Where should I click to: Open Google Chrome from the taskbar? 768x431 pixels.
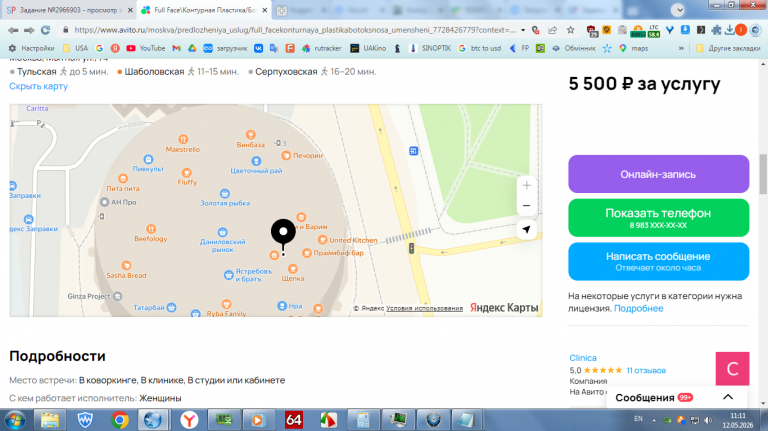pyautogui.click(x=119, y=420)
